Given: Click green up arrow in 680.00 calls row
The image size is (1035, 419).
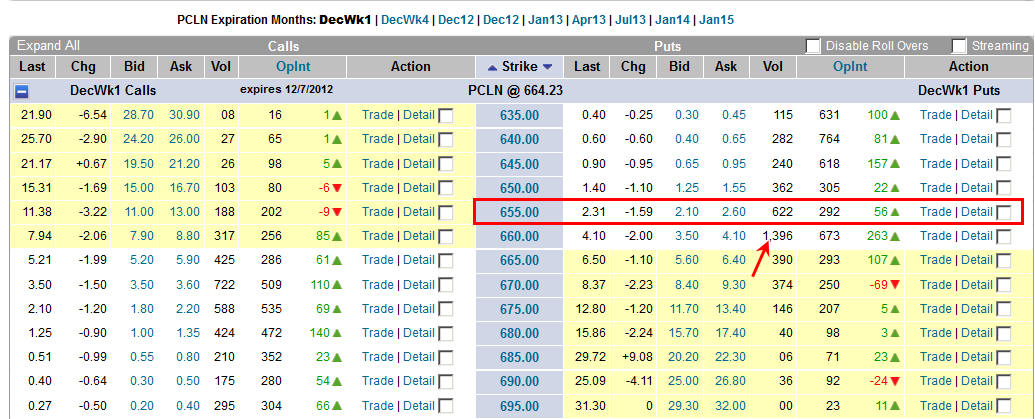Looking at the screenshot, I should point(338,333).
